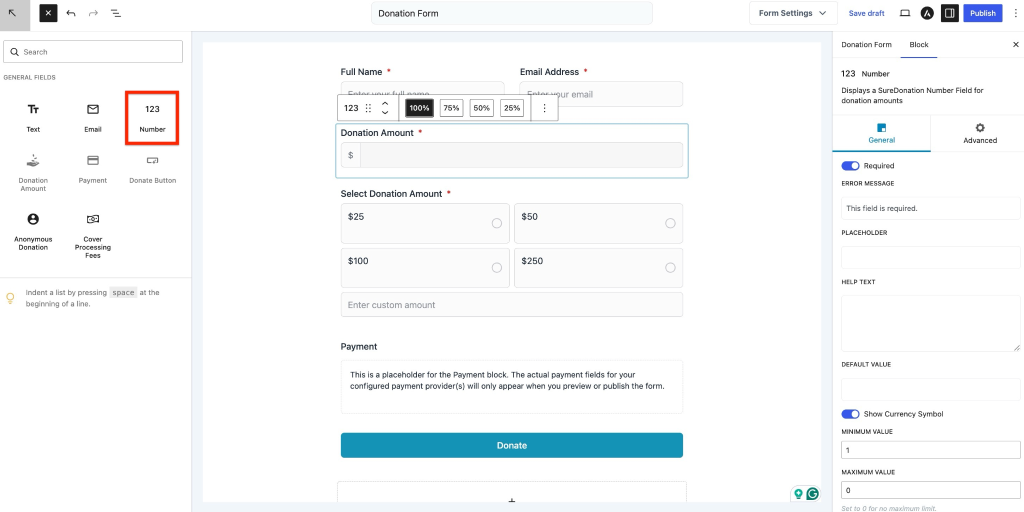Click the Placeholder settings field
This screenshot has height=512, width=1024.
pyautogui.click(x=931, y=257)
